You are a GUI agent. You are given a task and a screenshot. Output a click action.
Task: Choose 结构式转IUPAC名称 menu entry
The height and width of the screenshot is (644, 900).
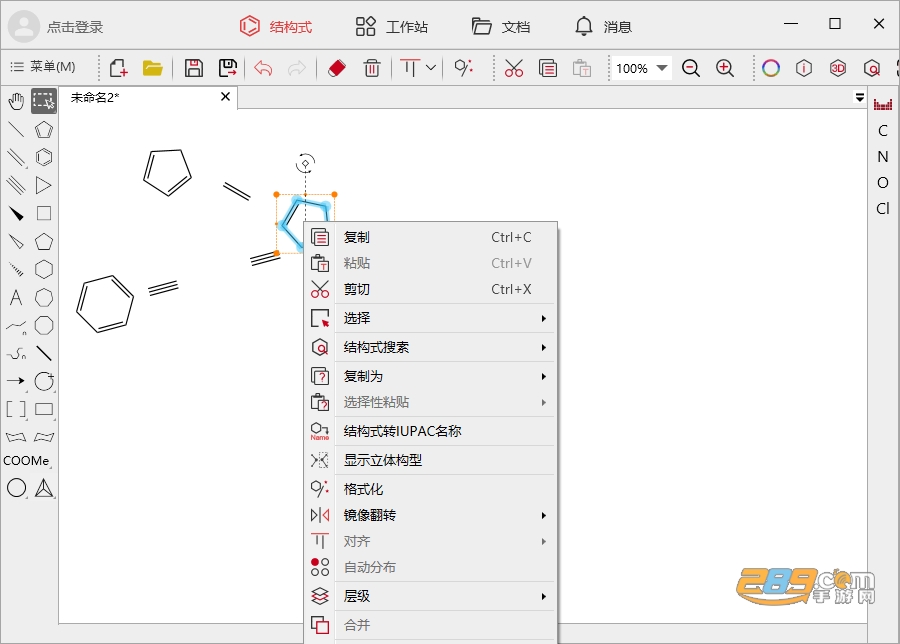click(433, 431)
